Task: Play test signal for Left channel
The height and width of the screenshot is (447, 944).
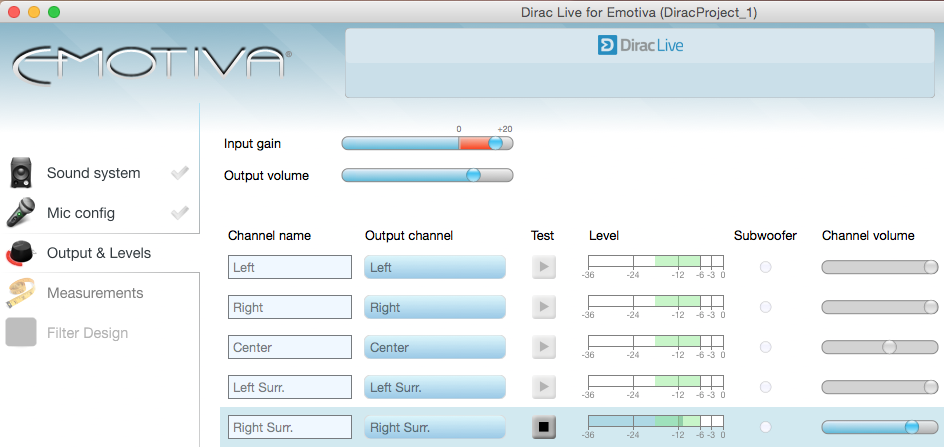Action: tap(544, 267)
